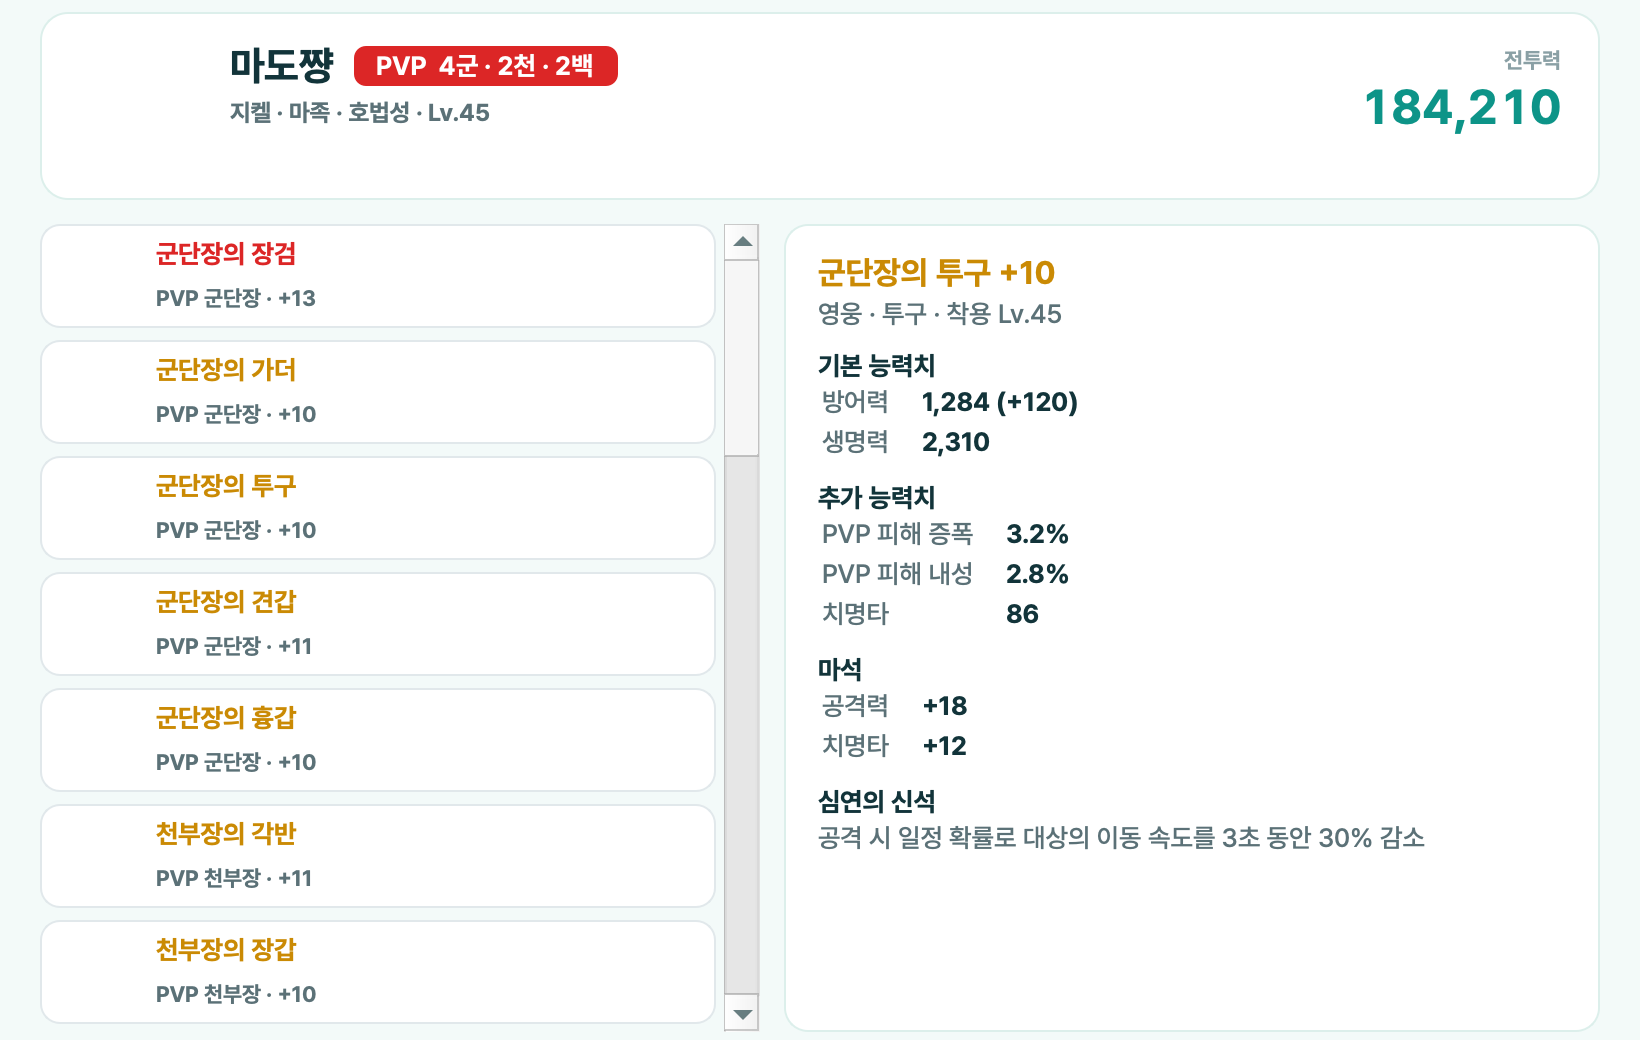Click the 추가 능력치 heading
The height and width of the screenshot is (1040, 1640).
click(877, 498)
